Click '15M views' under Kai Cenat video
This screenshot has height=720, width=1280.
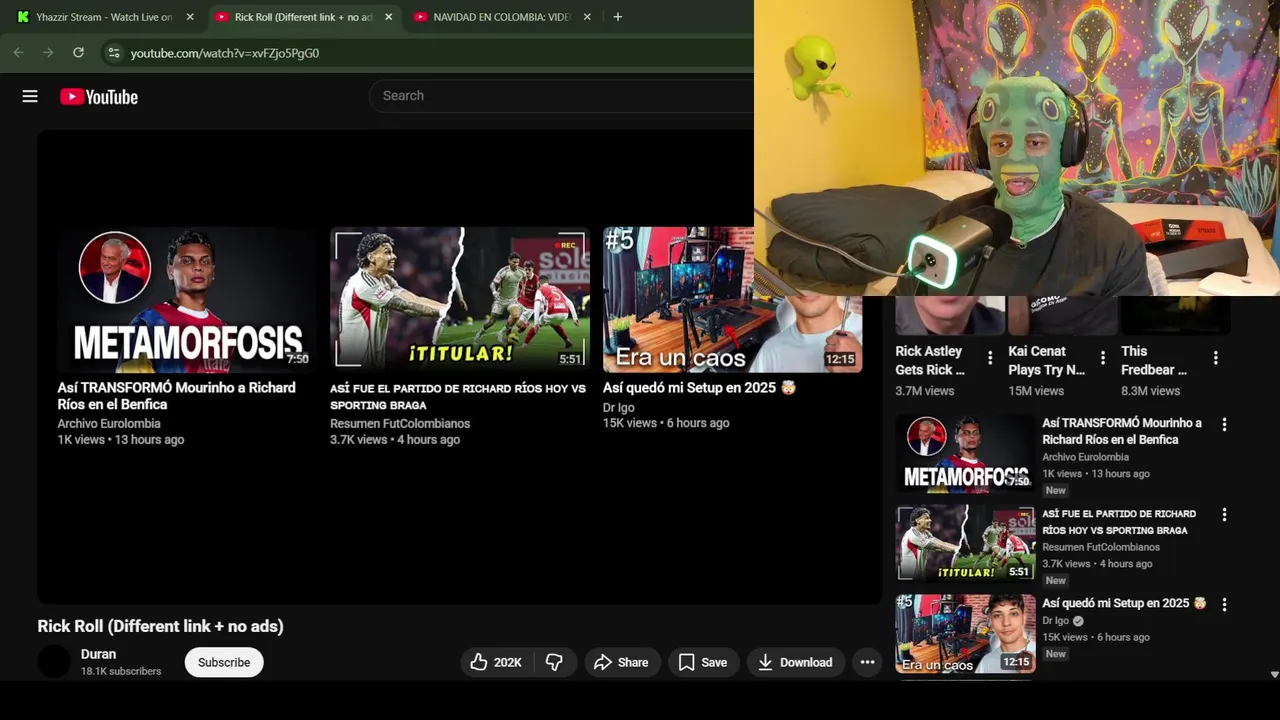[x=1036, y=391]
